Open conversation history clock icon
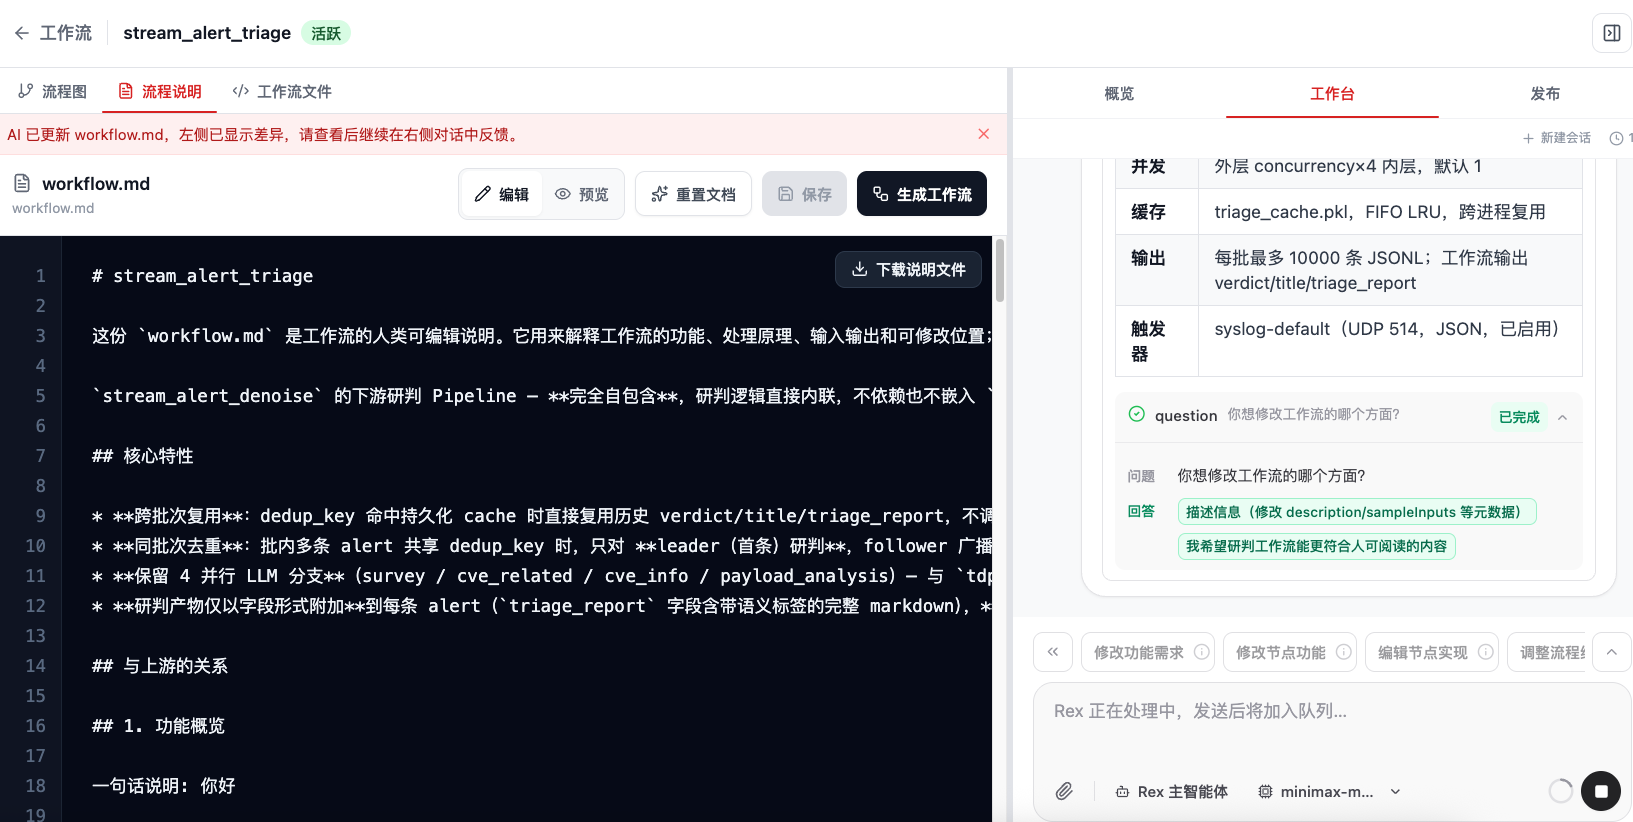This screenshot has height=822, width=1633. click(1616, 138)
